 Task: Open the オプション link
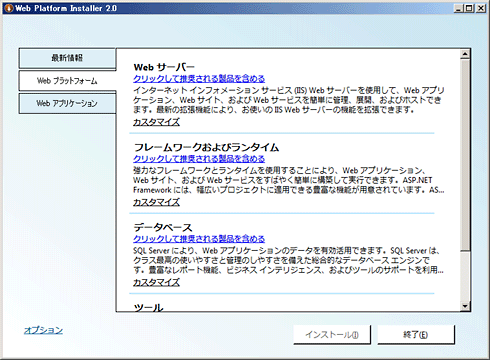click(x=43, y=330)
